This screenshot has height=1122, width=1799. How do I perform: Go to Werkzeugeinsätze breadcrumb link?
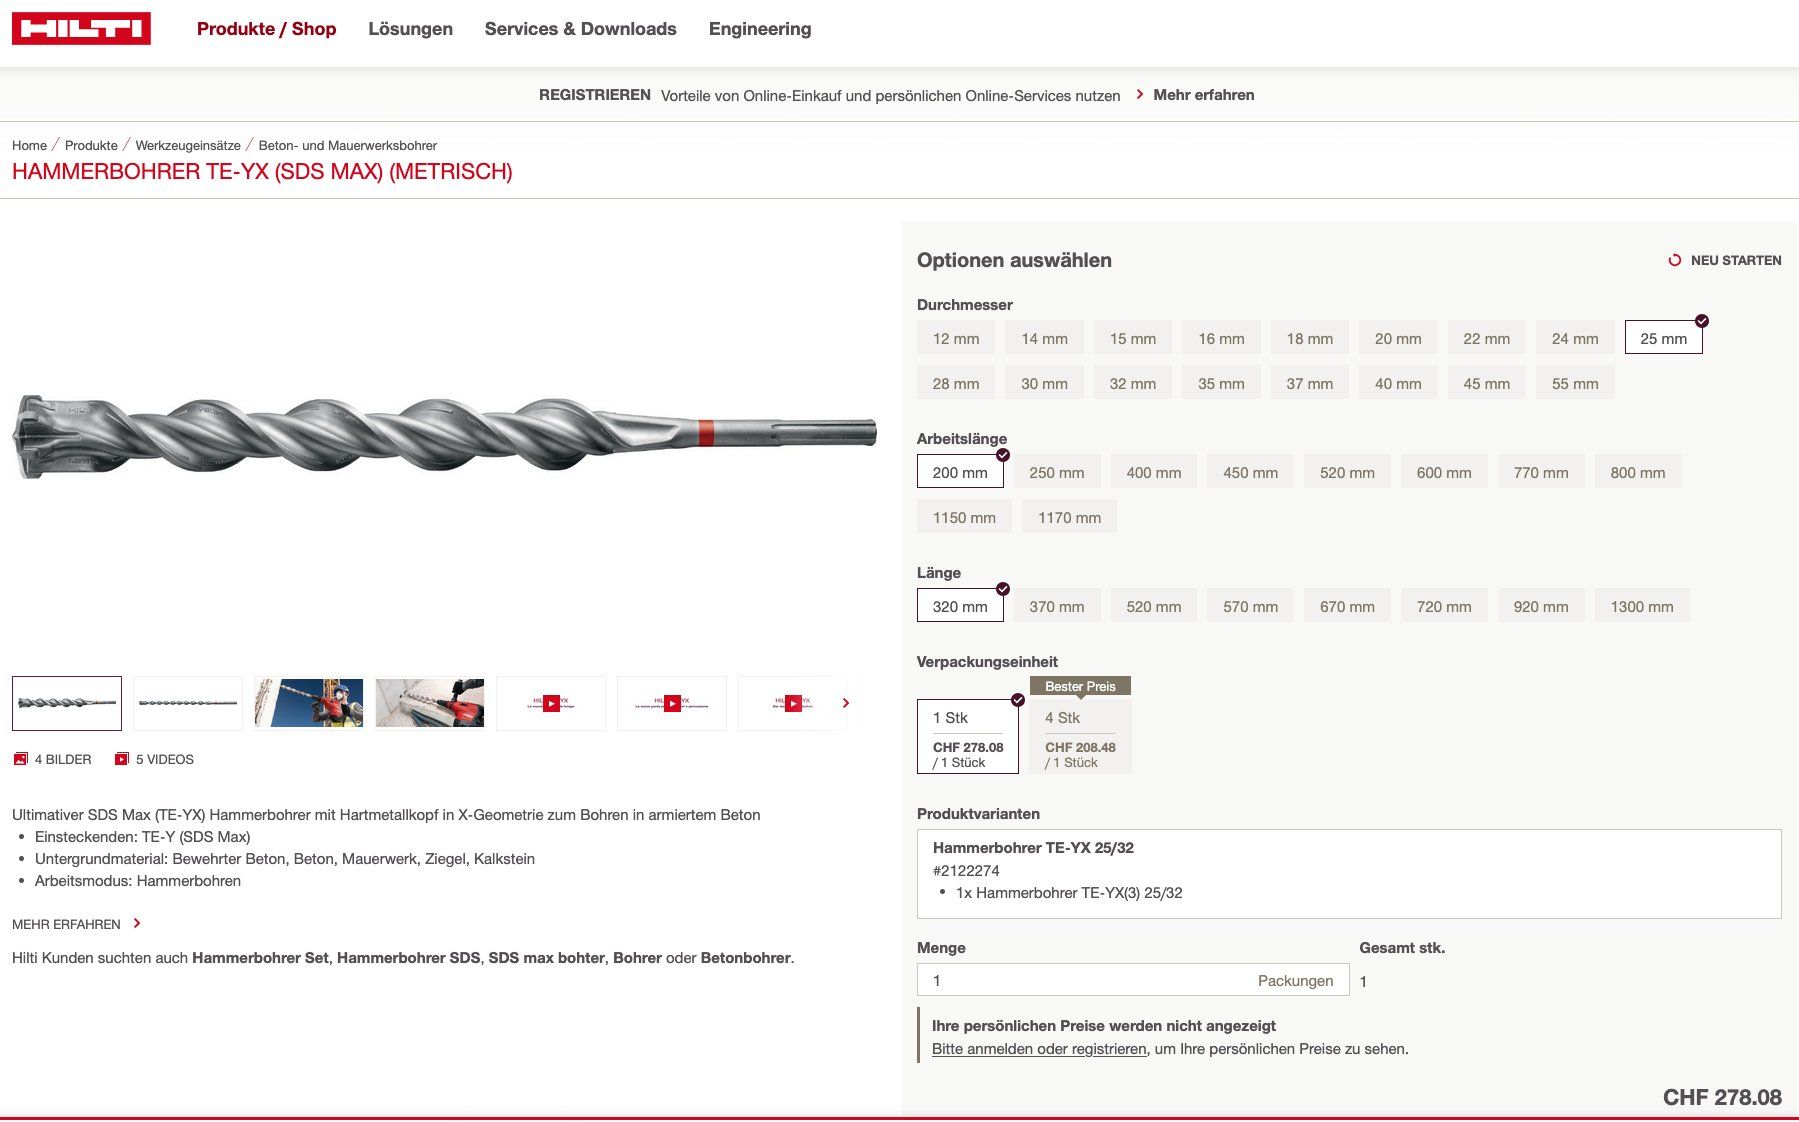(x=188, y=145)
